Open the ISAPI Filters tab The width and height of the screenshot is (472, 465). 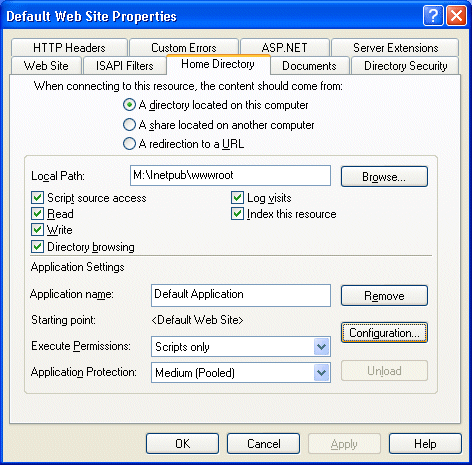124,66
